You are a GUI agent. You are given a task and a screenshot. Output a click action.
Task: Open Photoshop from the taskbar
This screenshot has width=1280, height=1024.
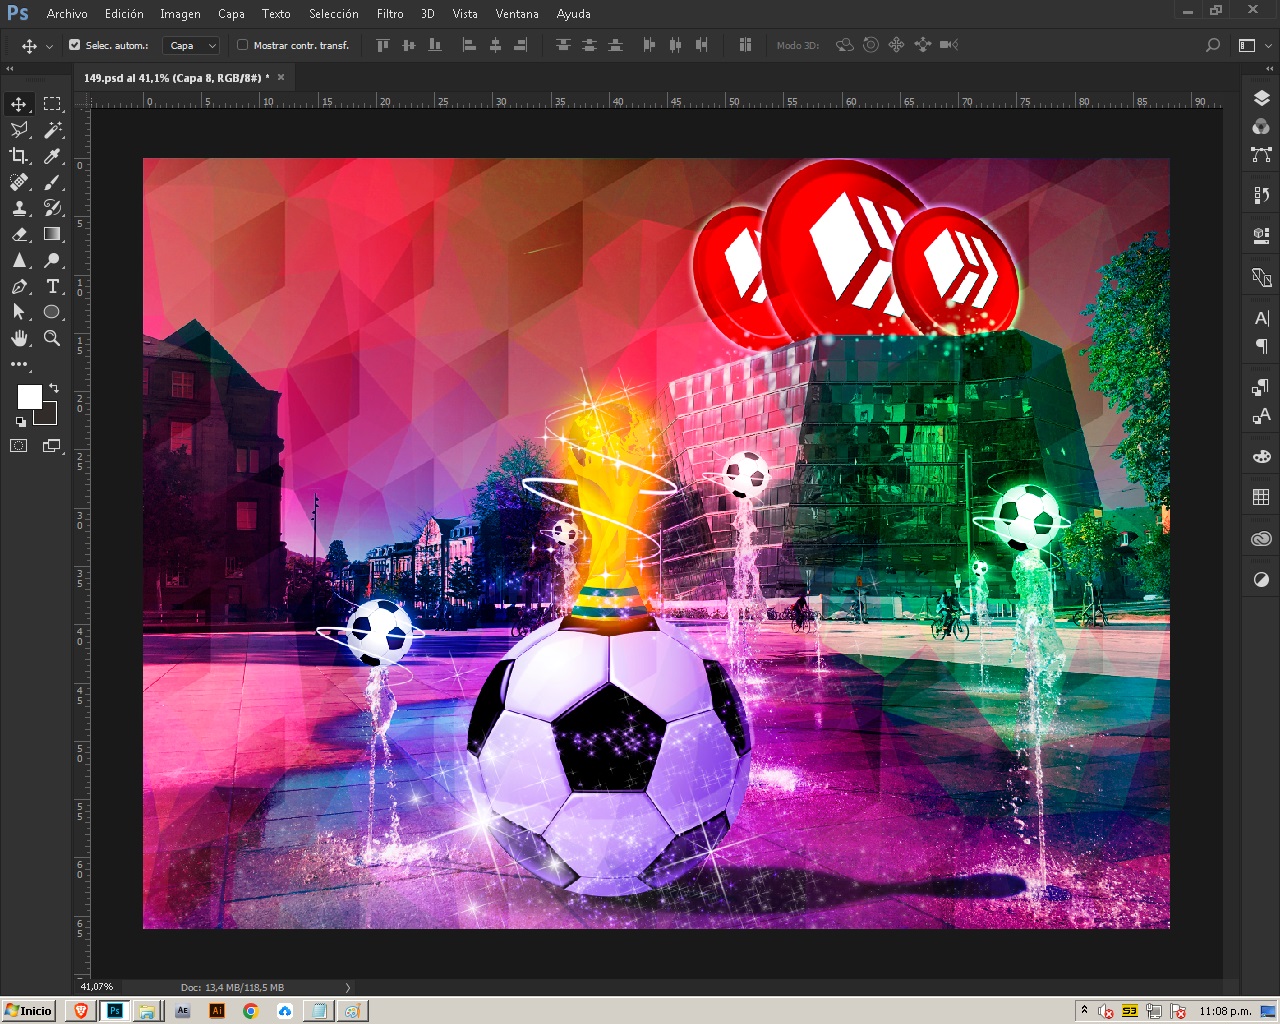click(115, 1011)
